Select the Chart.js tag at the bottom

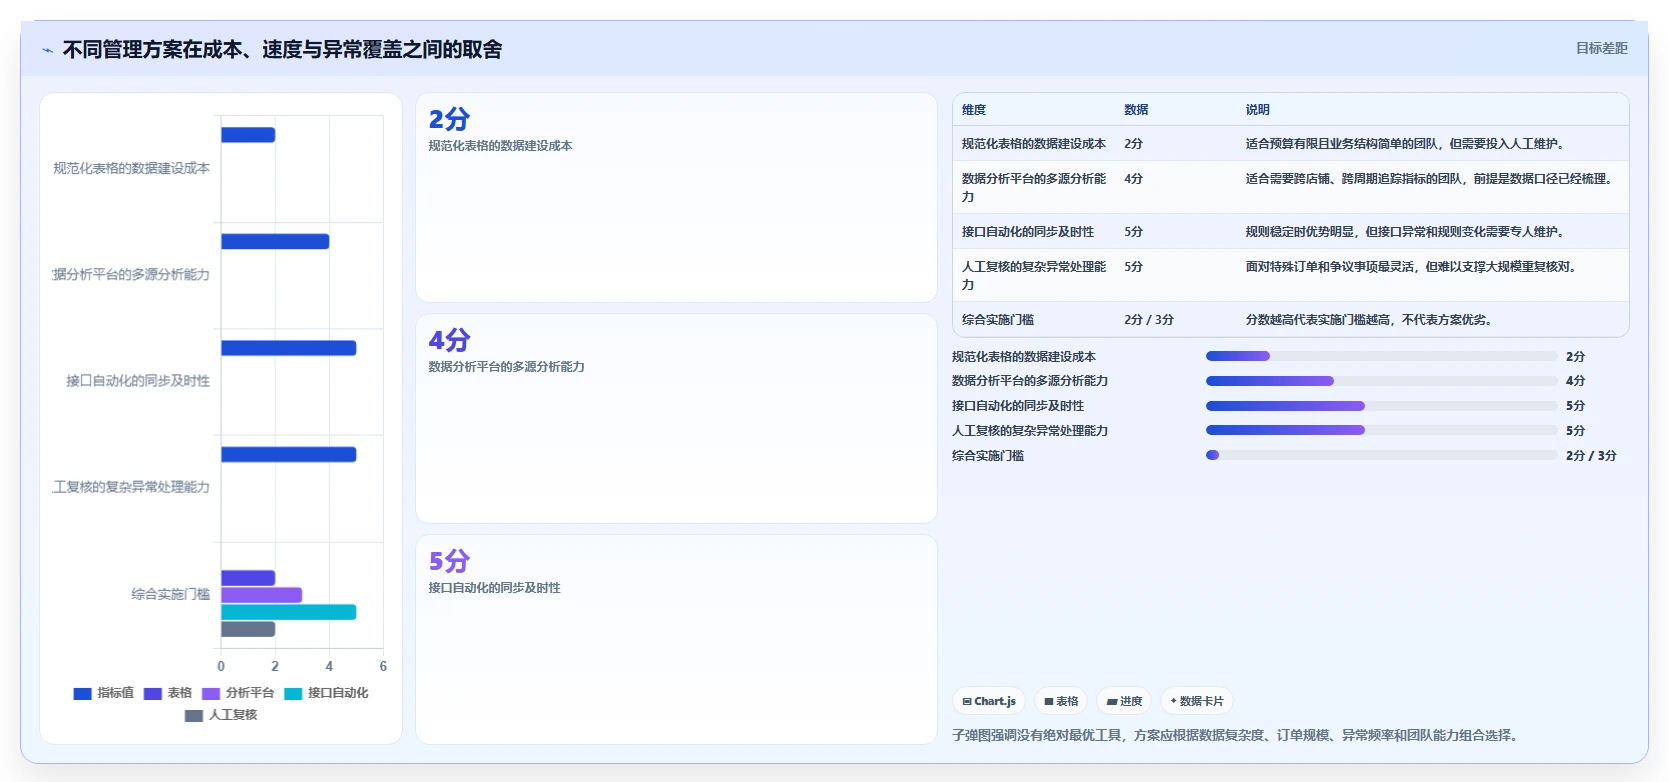point(989,701)
